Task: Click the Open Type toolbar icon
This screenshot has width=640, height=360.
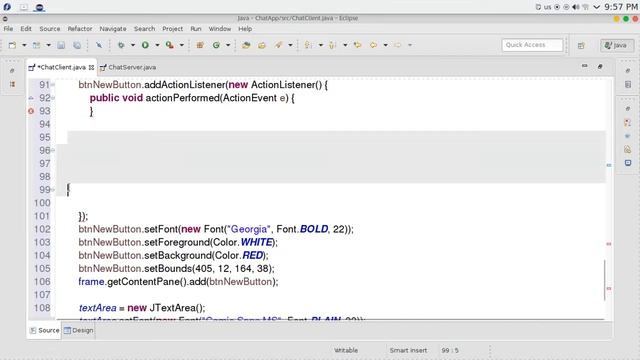Action: 246,45
